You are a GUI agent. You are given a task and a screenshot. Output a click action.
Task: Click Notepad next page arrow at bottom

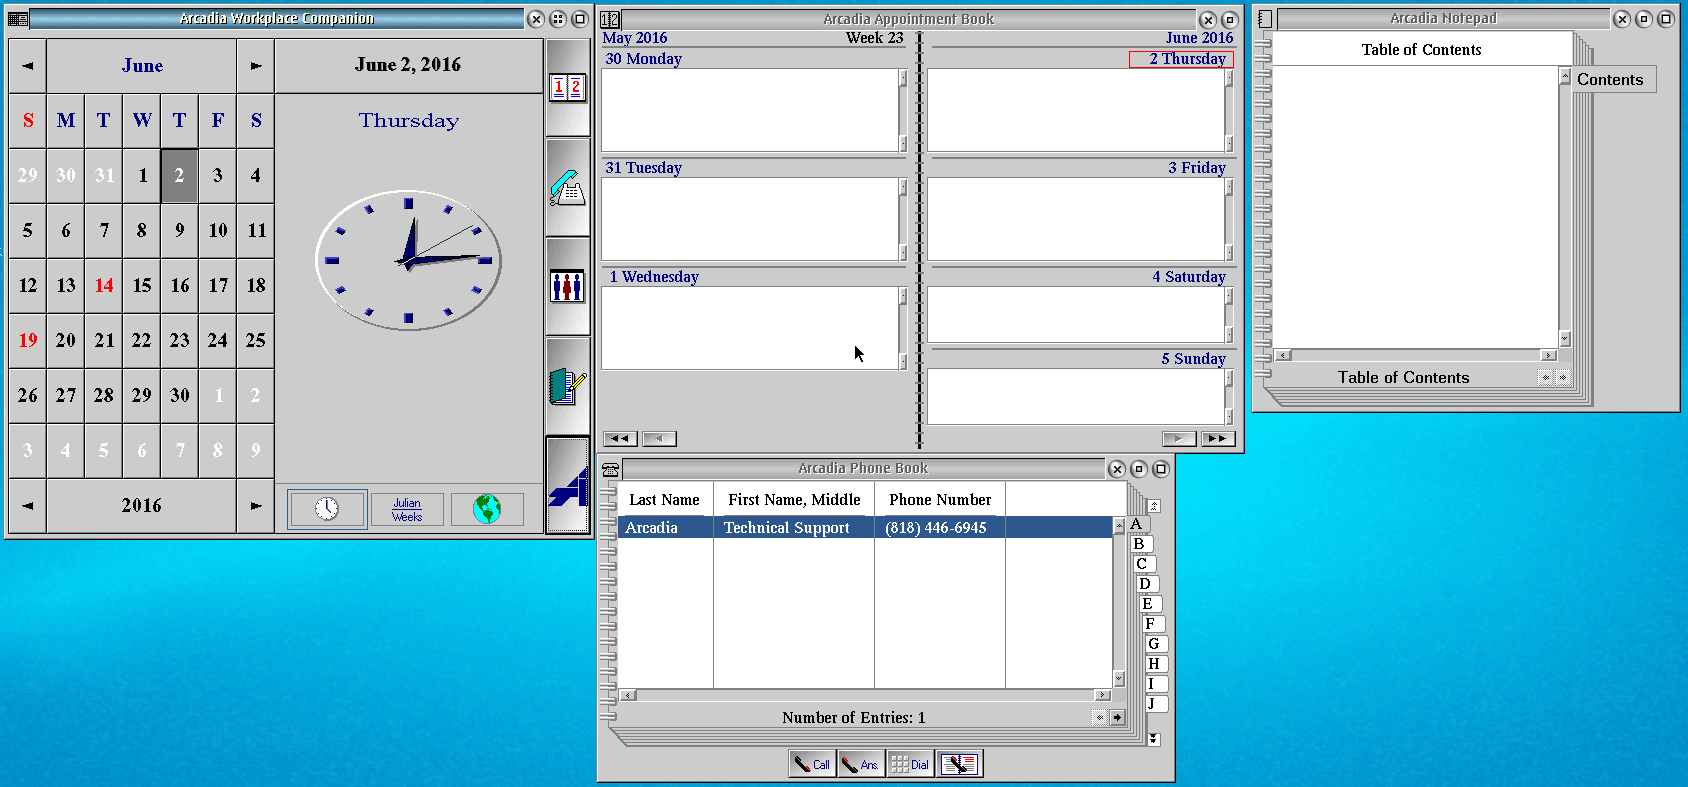1562,377
